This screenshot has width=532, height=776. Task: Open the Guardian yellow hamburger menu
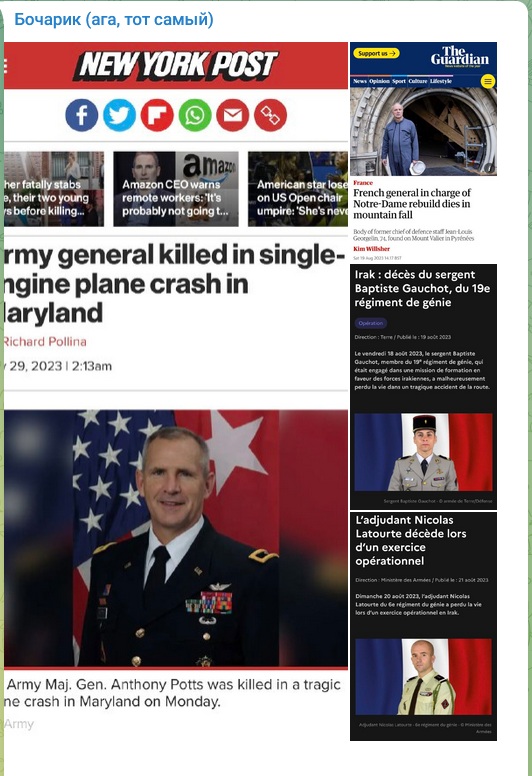[x=488, y=81]
